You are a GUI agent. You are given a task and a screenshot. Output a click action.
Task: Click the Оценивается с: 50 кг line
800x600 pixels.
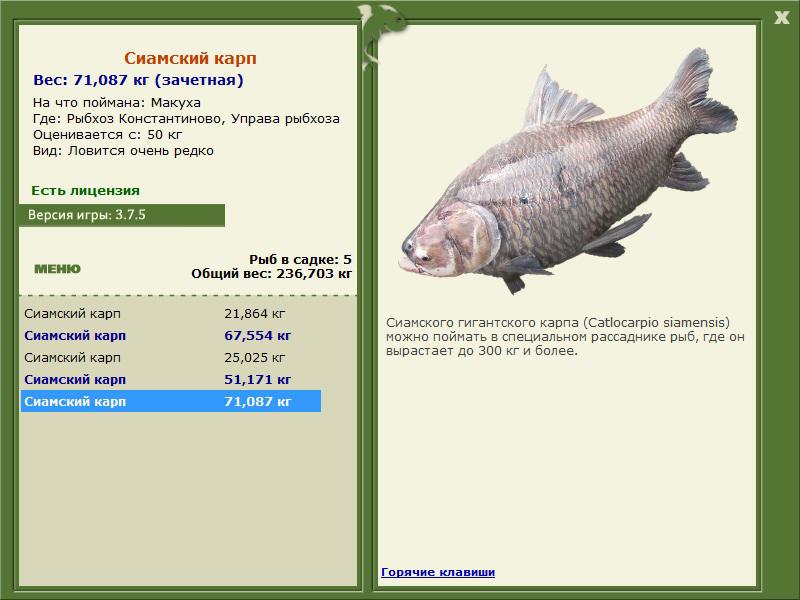click(107, 135)
